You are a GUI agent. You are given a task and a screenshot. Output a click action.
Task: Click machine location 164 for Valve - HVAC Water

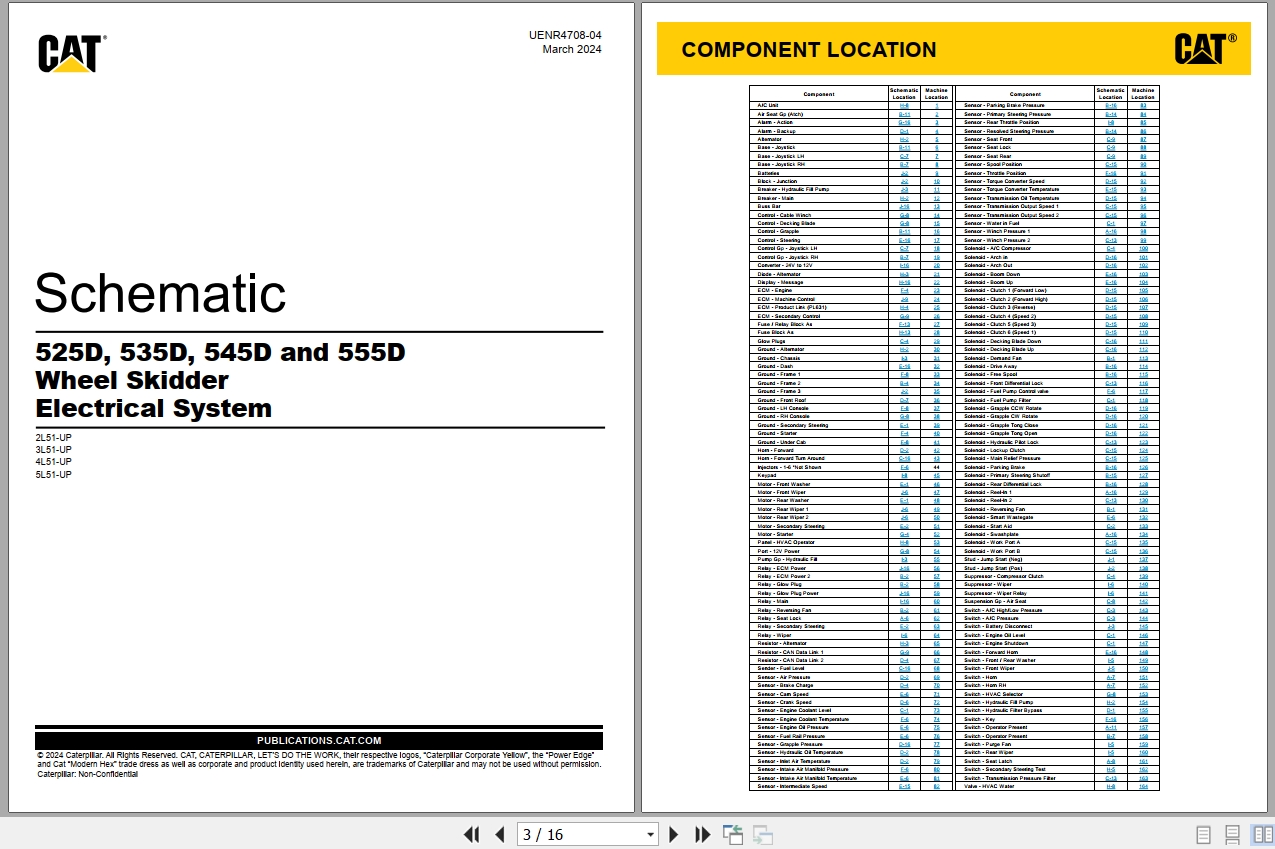(x=1143, y=786)
